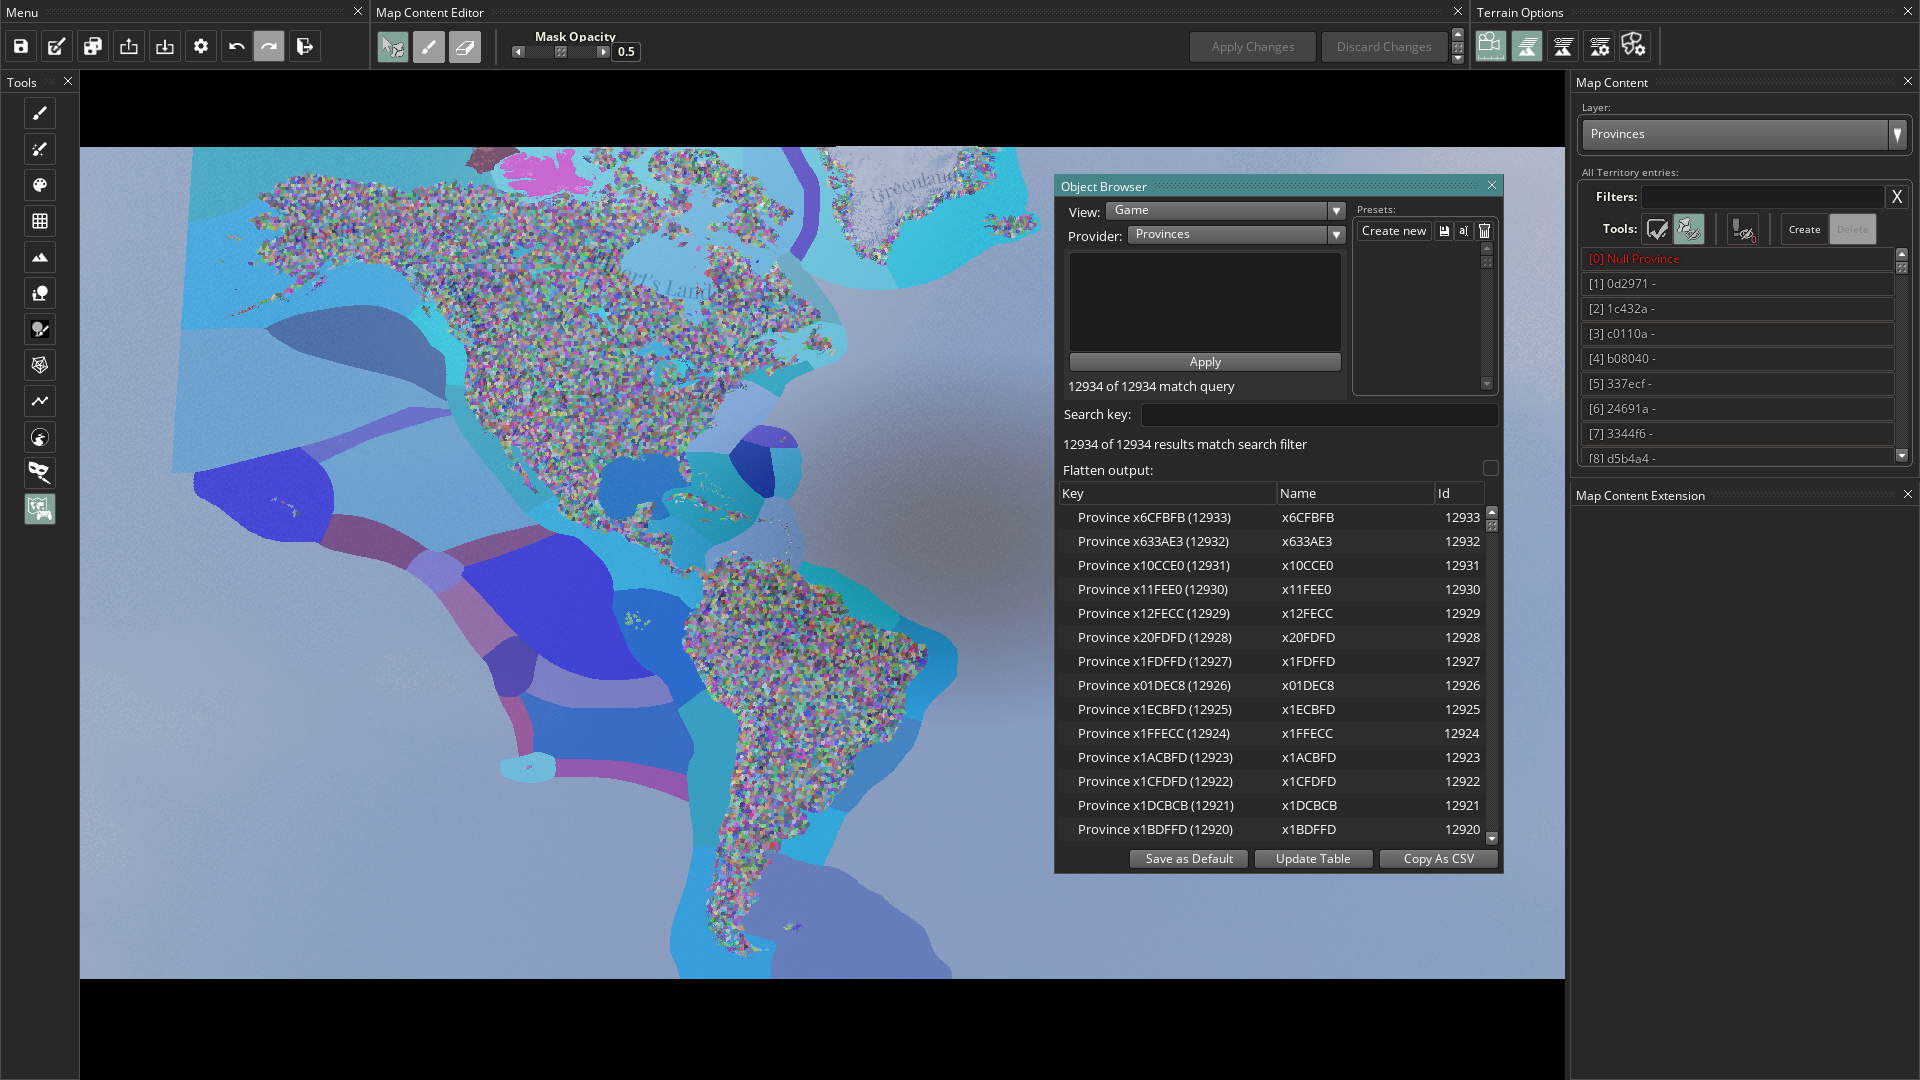
Task: Select the grid table tool in Tools
Action: (x=40, y=221)
